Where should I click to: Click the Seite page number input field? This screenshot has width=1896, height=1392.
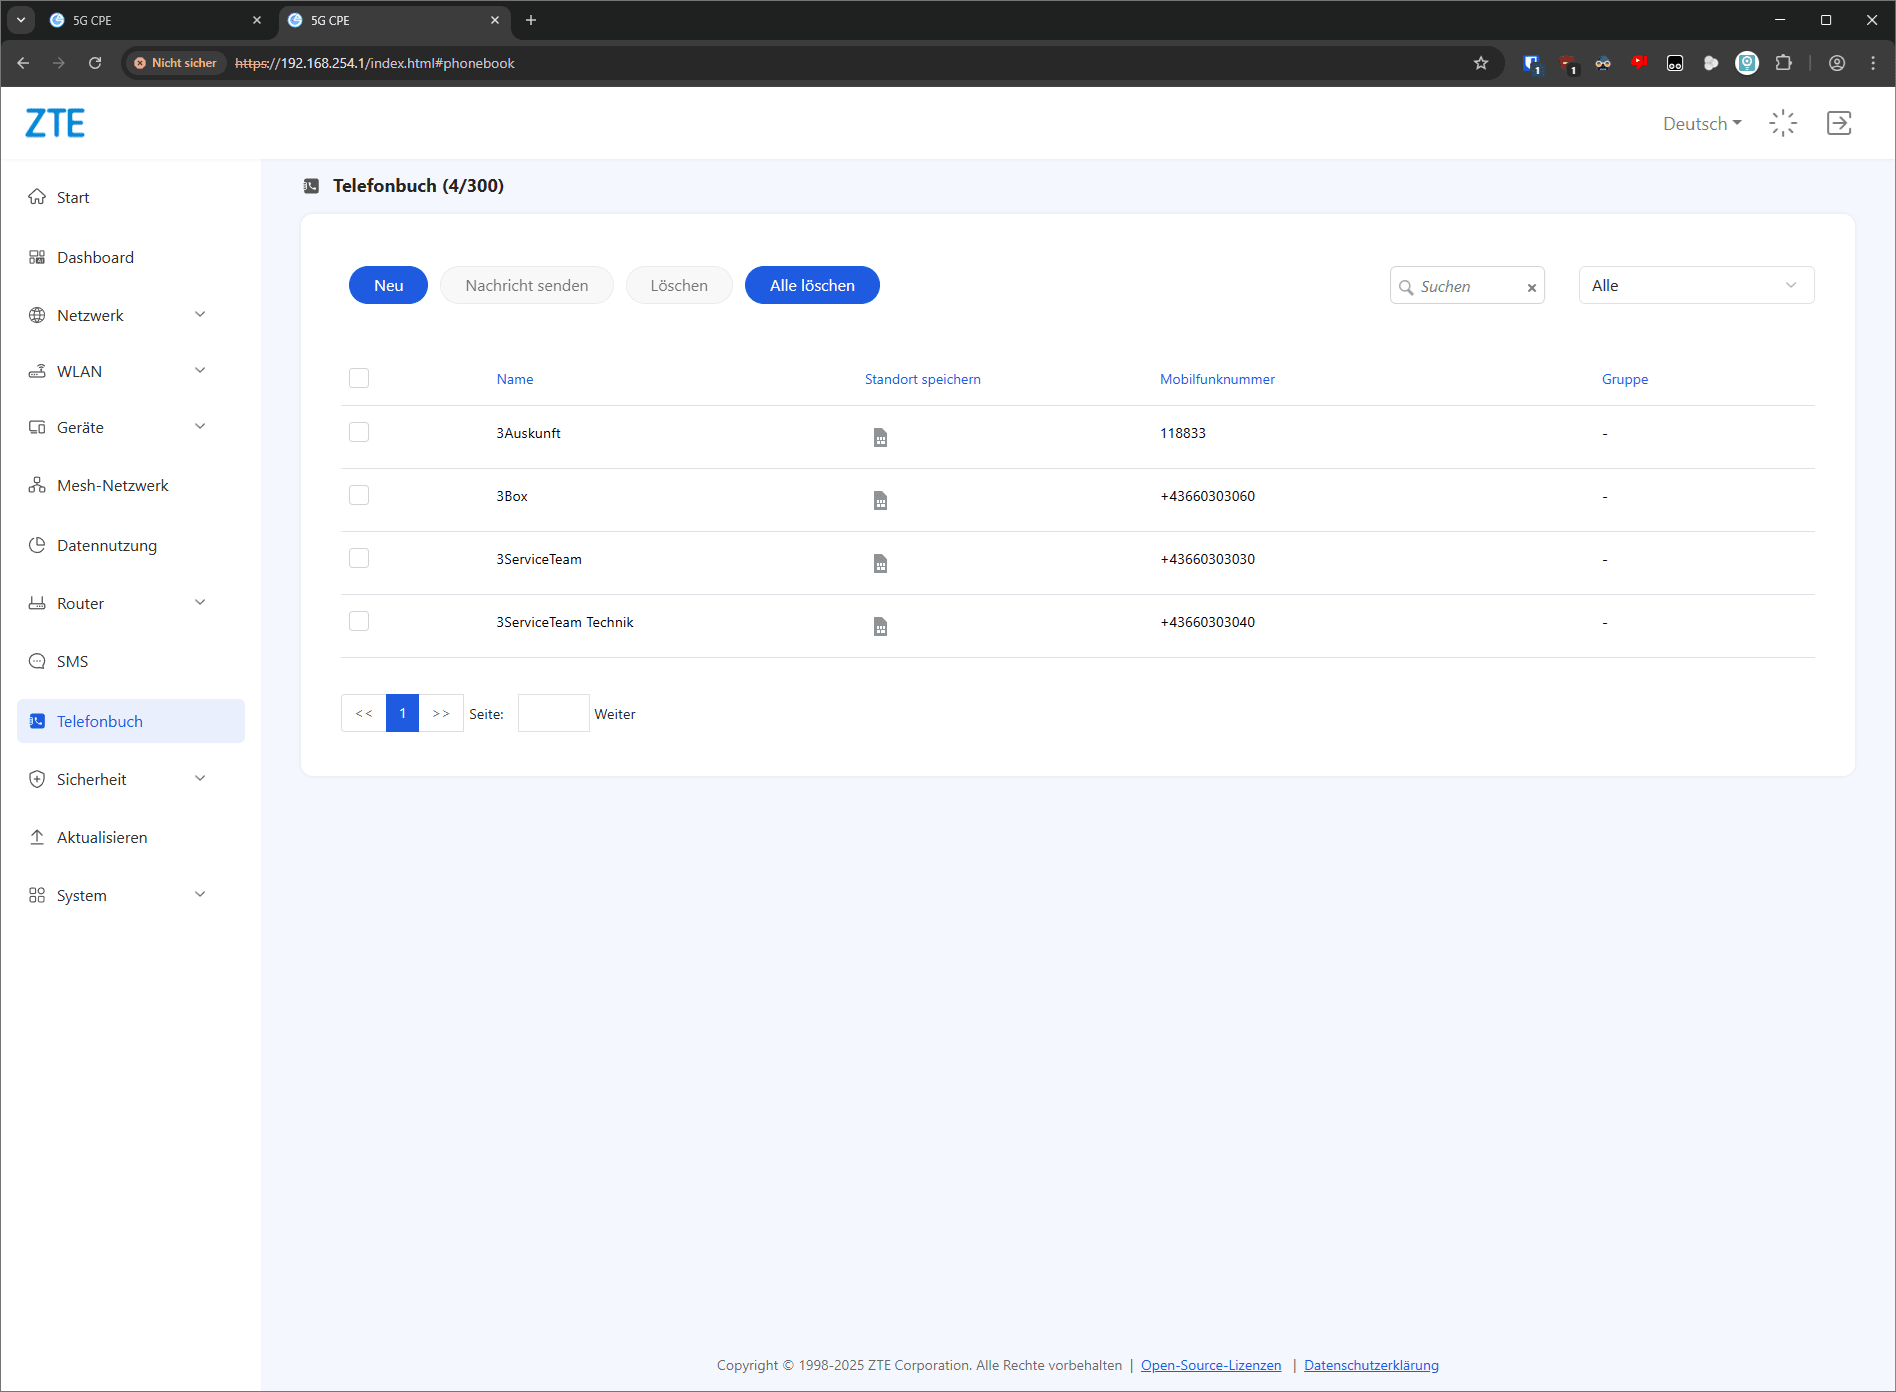(x=554, y=713)
